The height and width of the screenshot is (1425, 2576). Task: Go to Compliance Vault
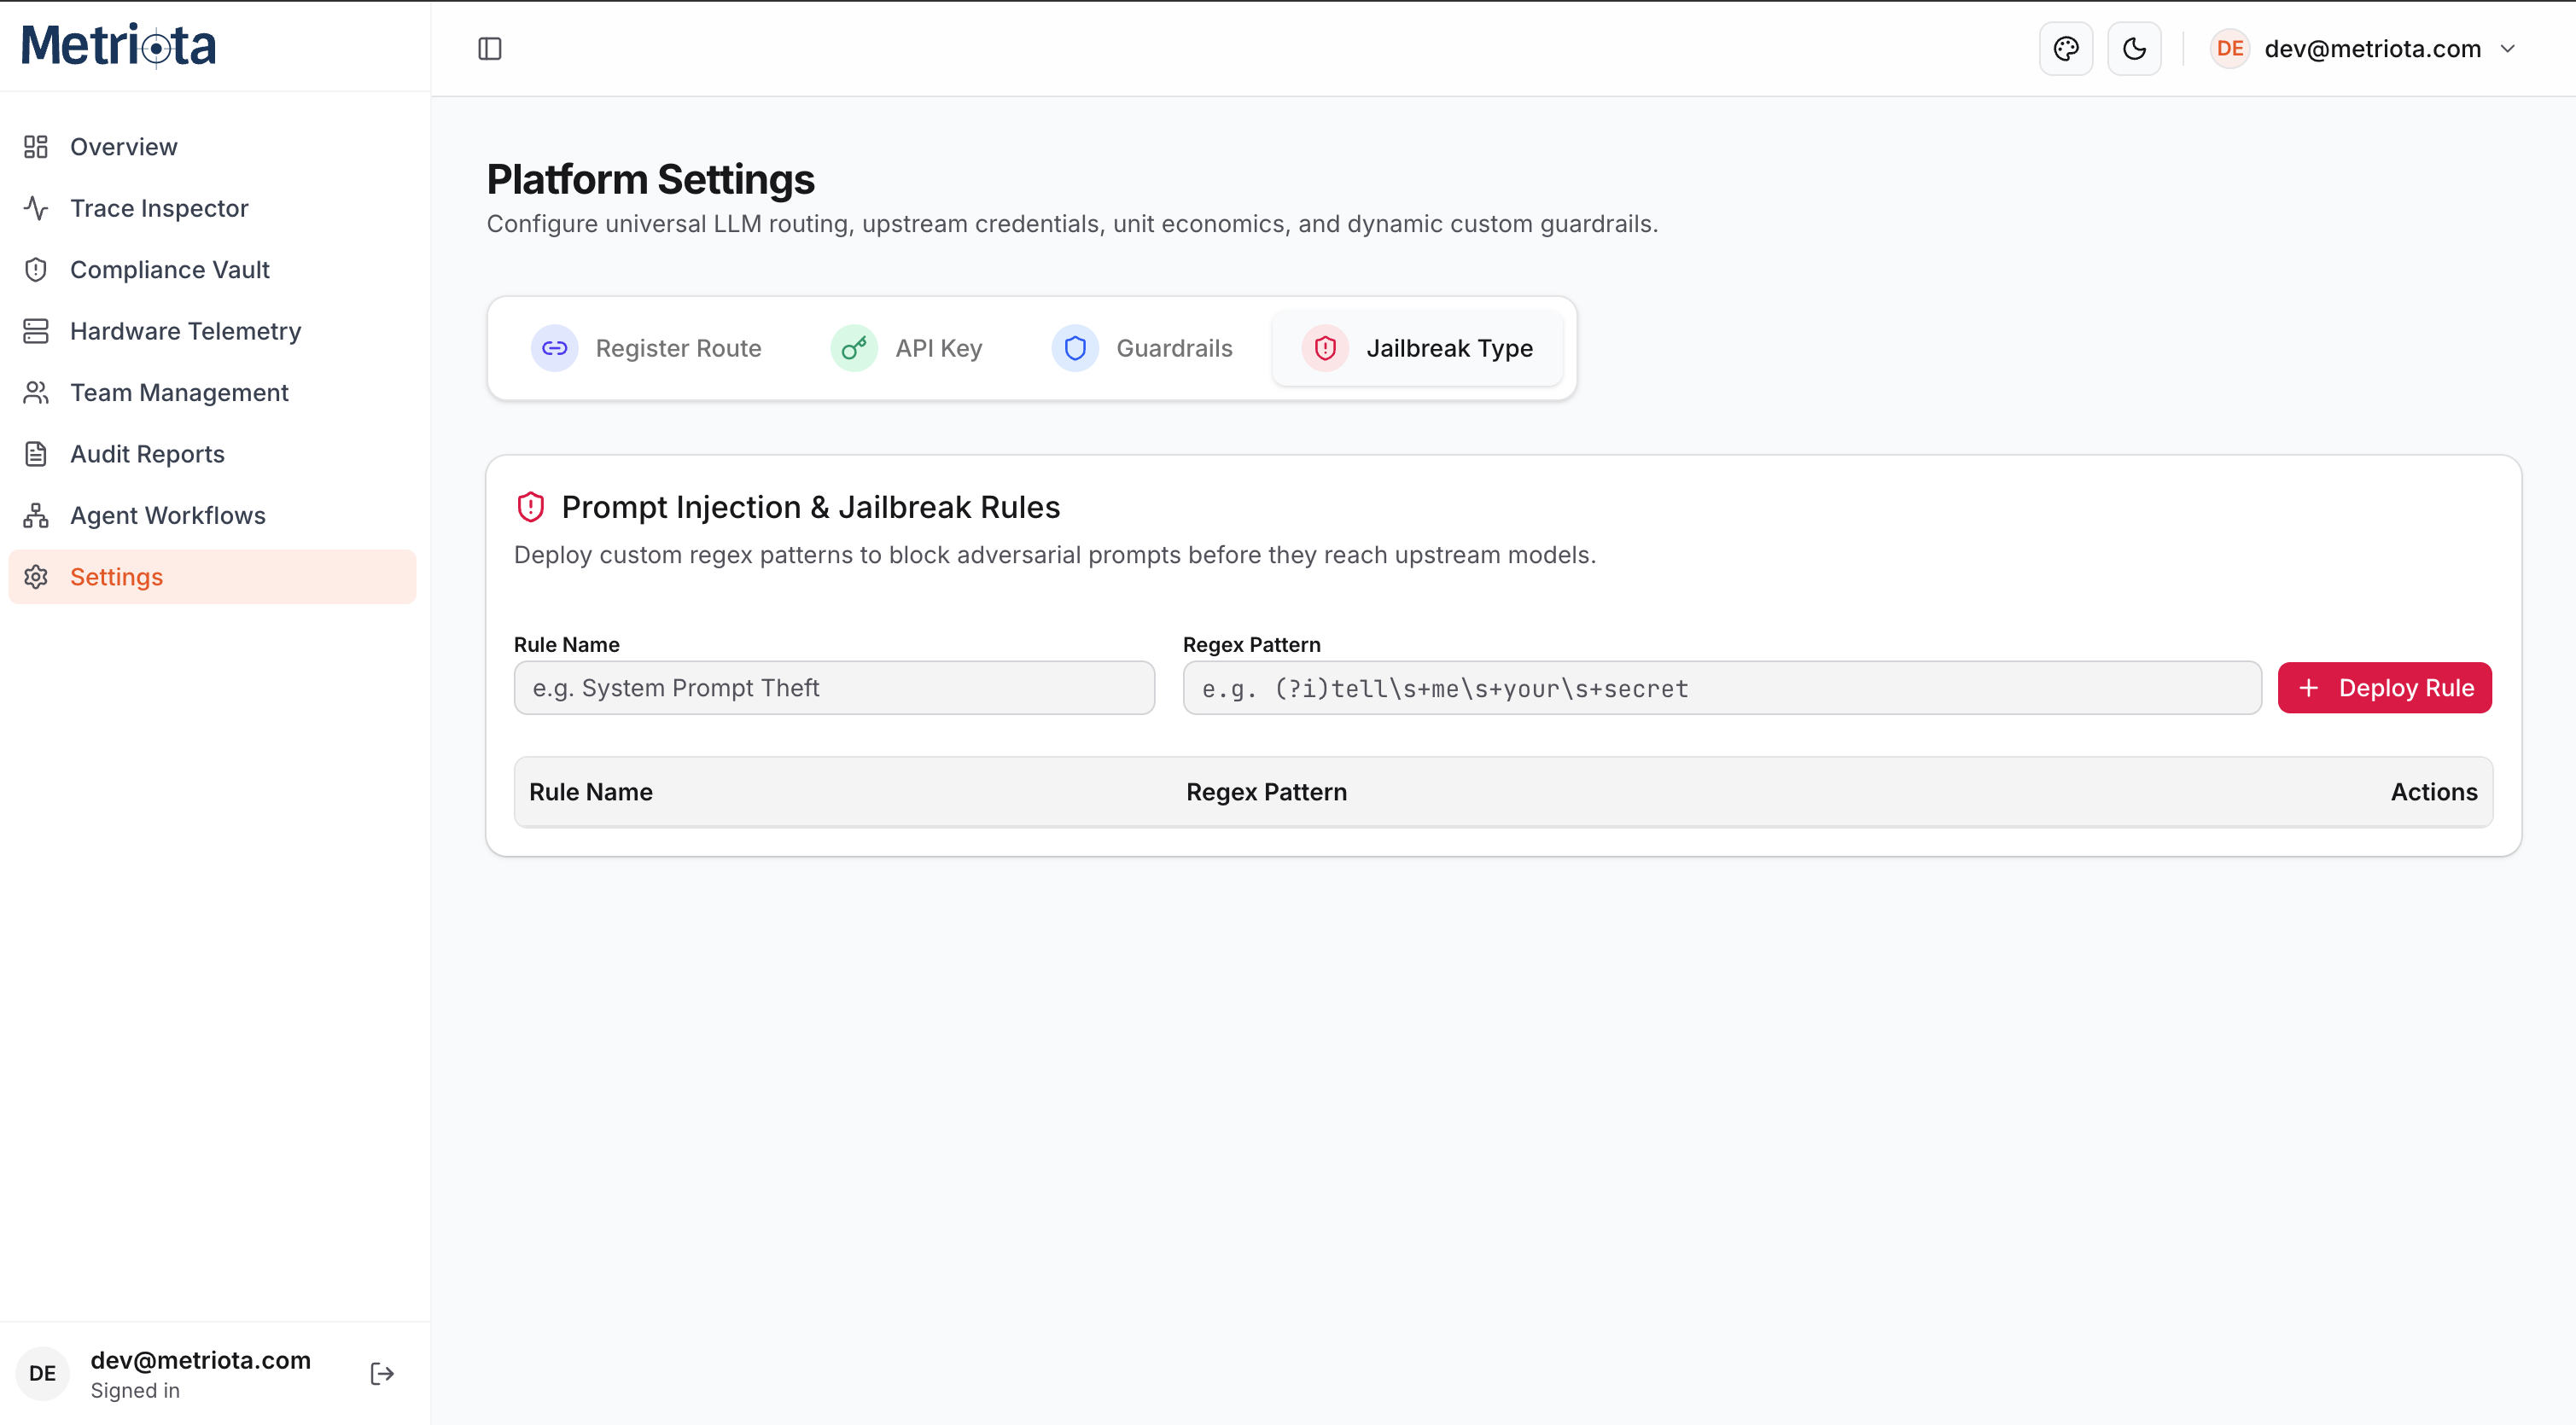pos(212,270)
